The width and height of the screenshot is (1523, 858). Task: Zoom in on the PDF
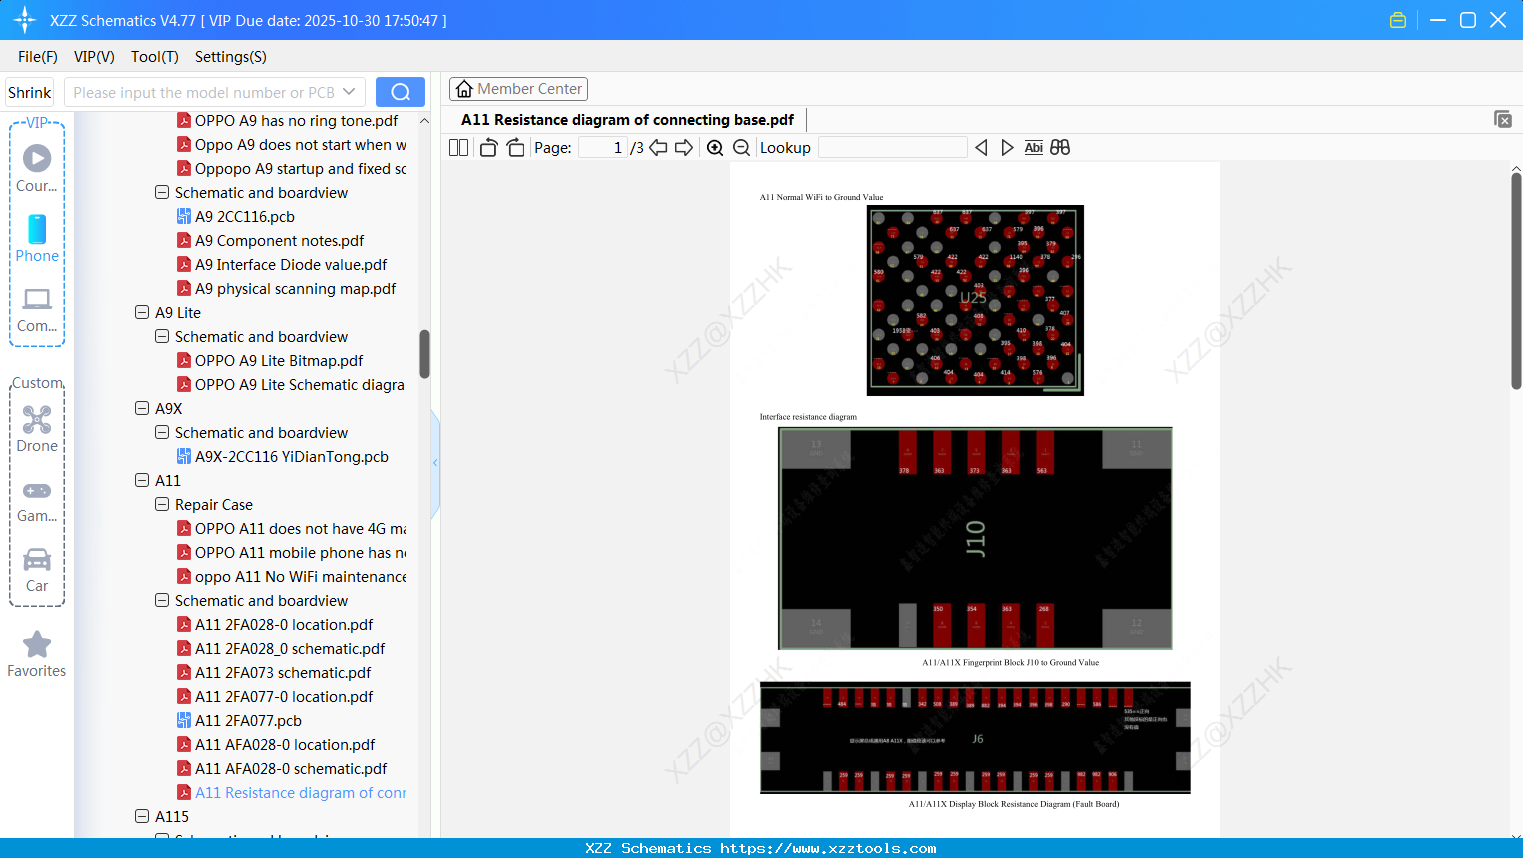[x=715, y=148]
